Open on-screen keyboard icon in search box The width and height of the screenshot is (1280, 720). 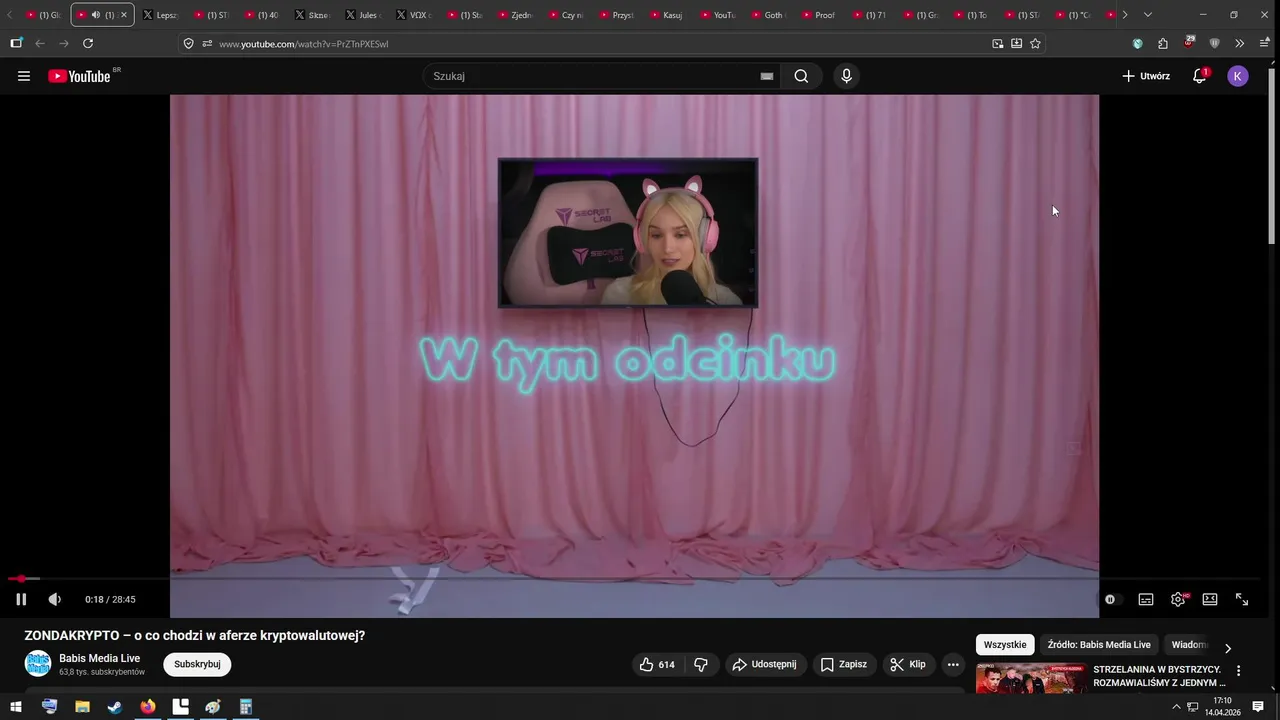[x=767, y=76]
